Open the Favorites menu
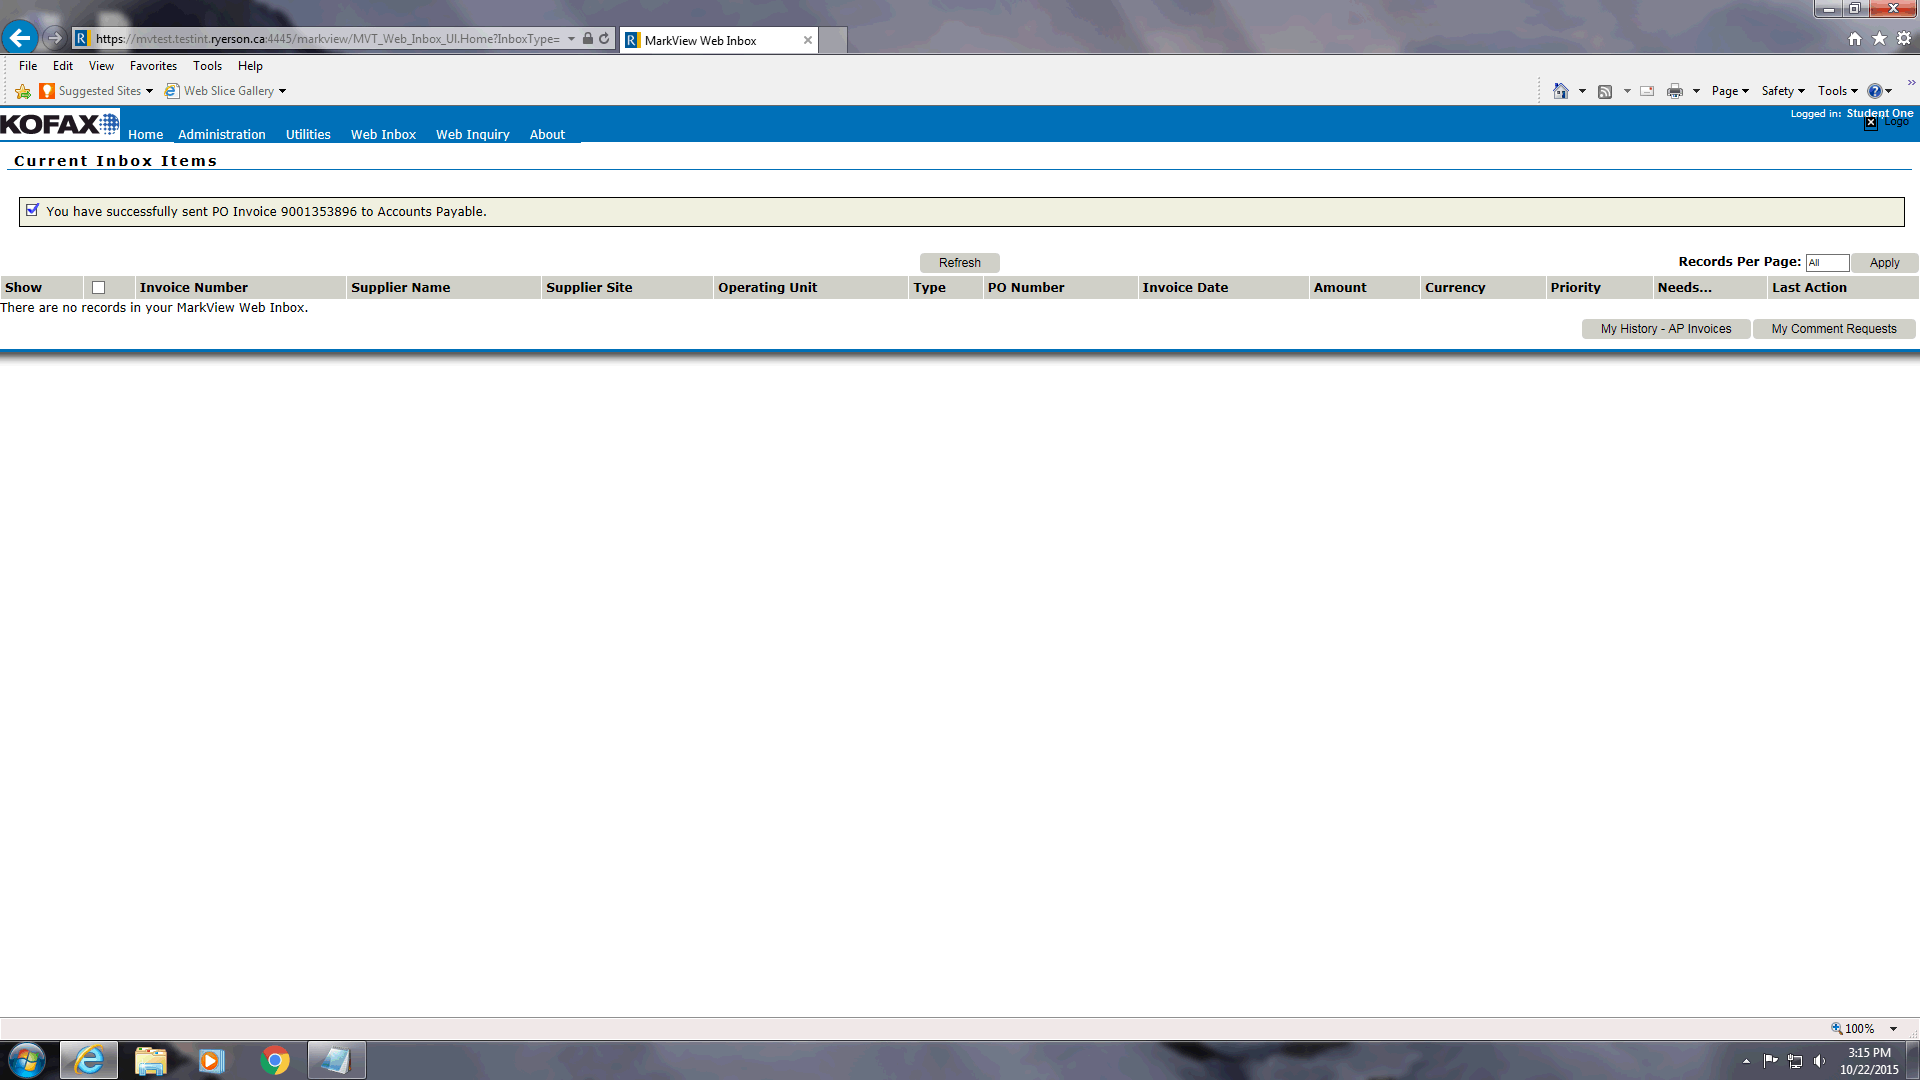The image size is (1920, 1080). coord(153,66)
